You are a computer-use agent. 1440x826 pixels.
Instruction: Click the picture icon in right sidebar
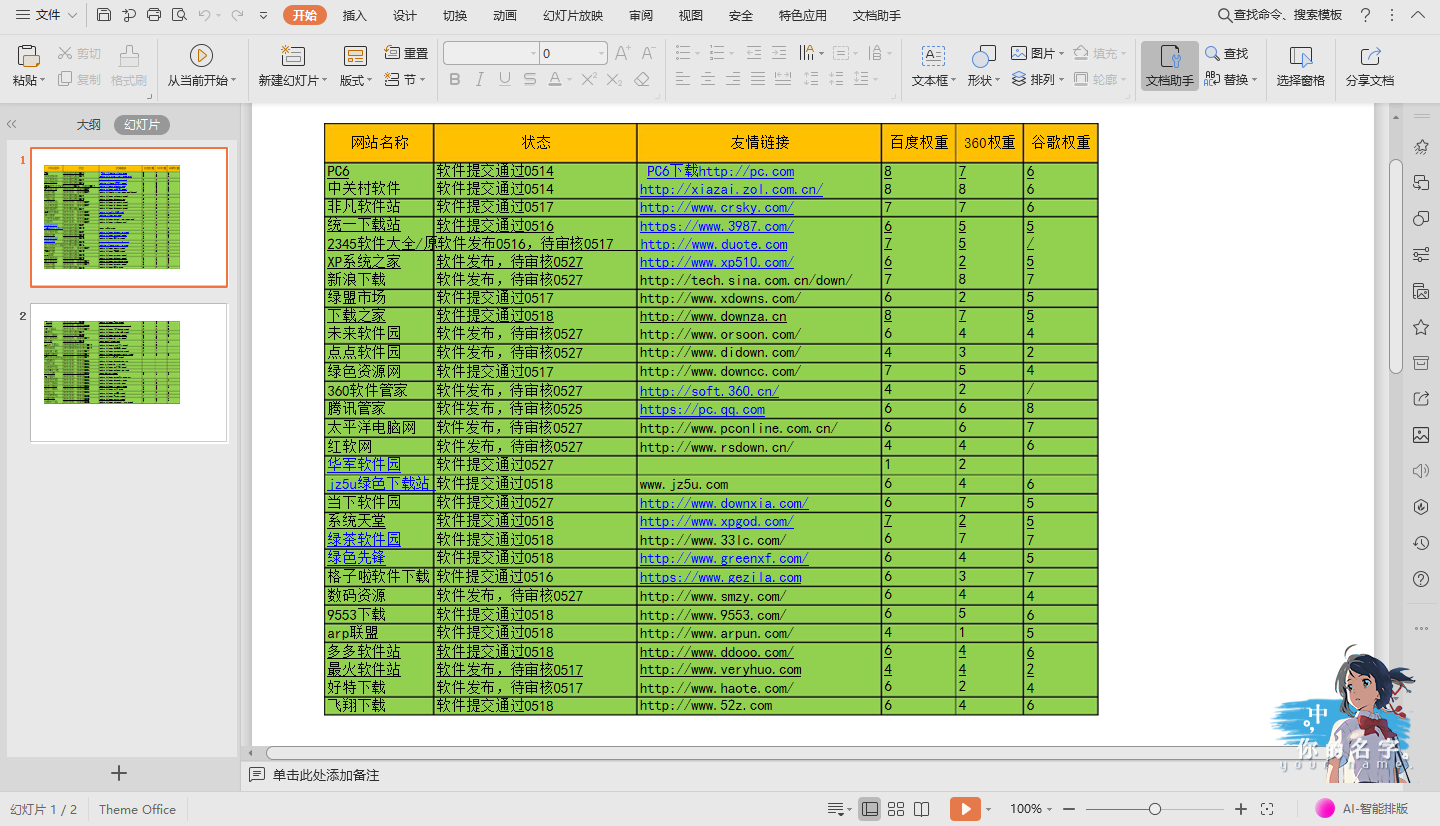click(x=1420, y=435)
